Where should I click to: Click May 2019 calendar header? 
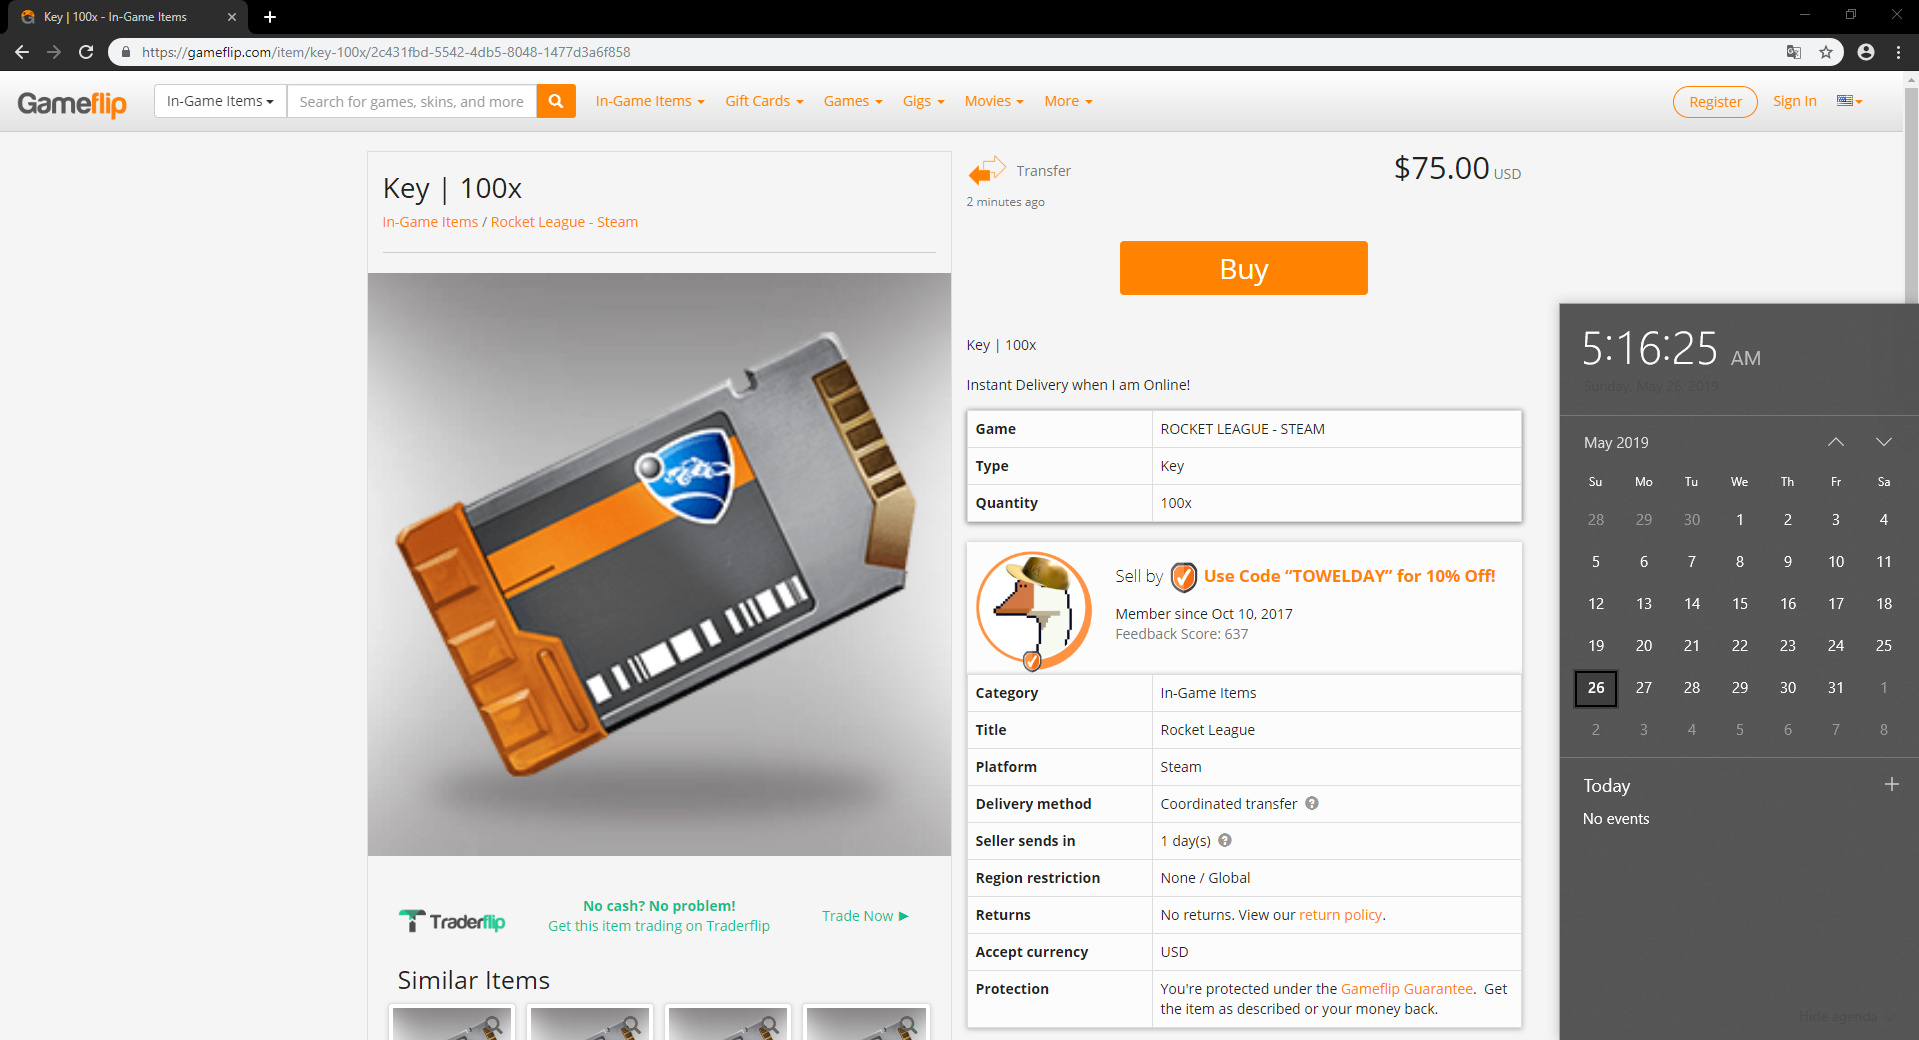(1616, 442)
